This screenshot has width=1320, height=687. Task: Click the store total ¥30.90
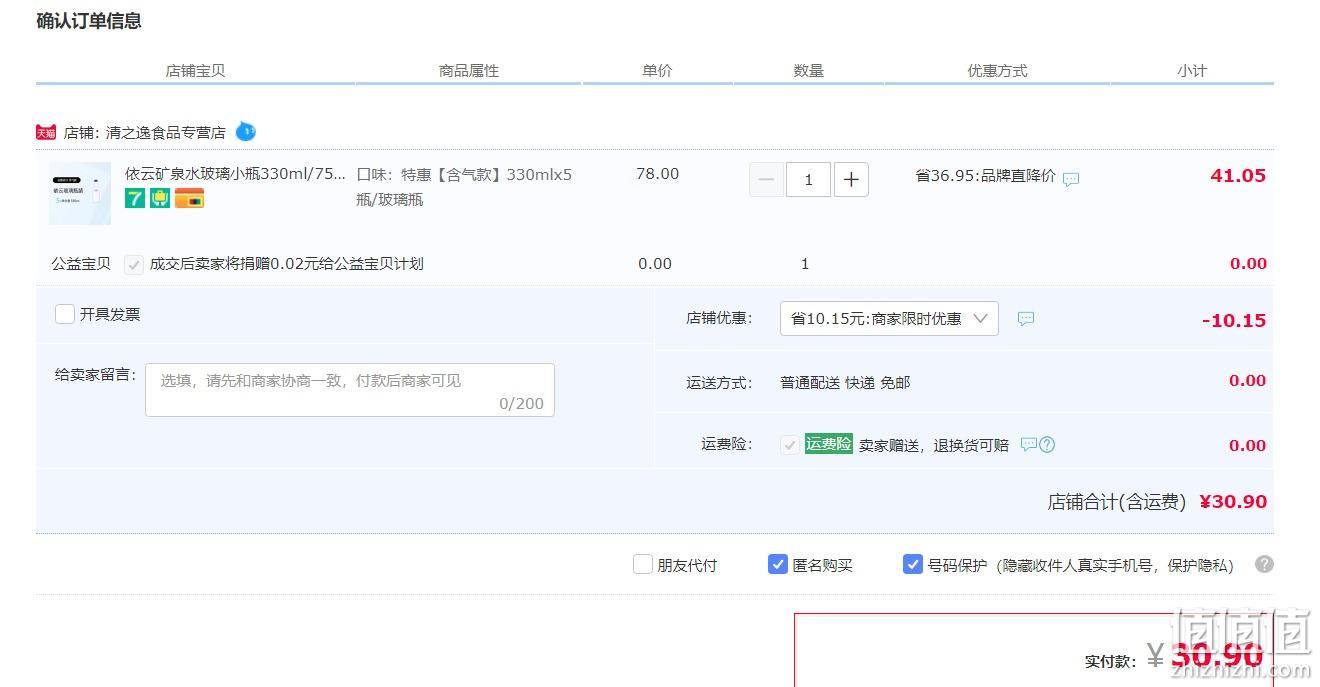point(1233,502)
